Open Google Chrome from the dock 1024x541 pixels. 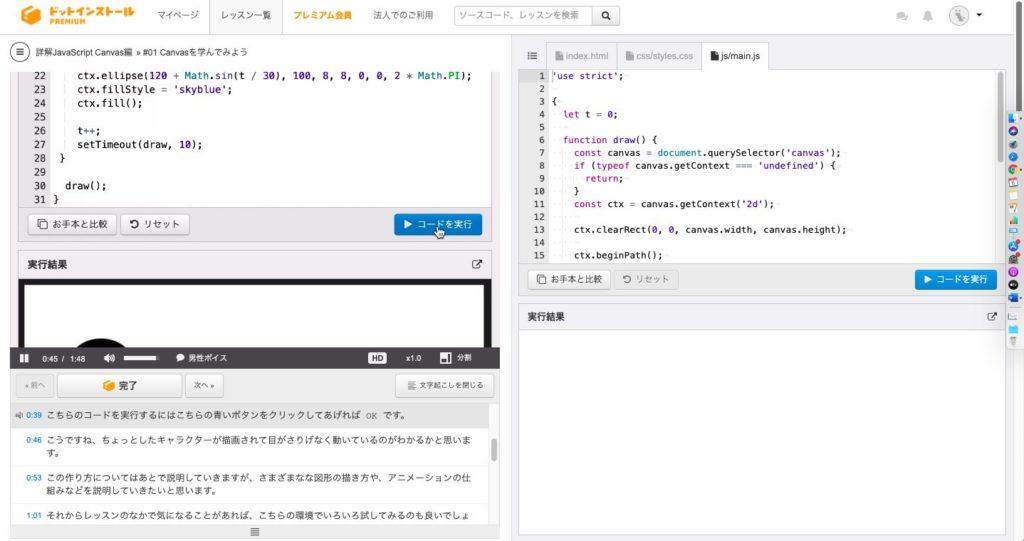(x=1013, y=169)
